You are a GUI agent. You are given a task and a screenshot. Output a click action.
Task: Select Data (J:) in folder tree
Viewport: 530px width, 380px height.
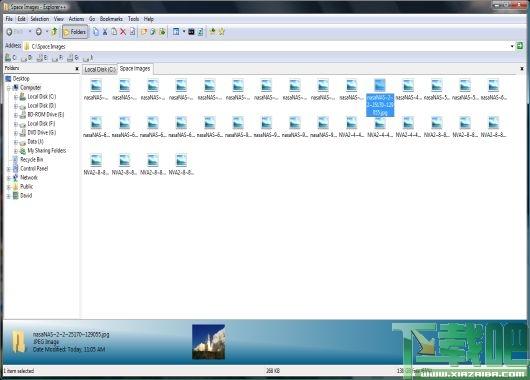pos(35,142)
